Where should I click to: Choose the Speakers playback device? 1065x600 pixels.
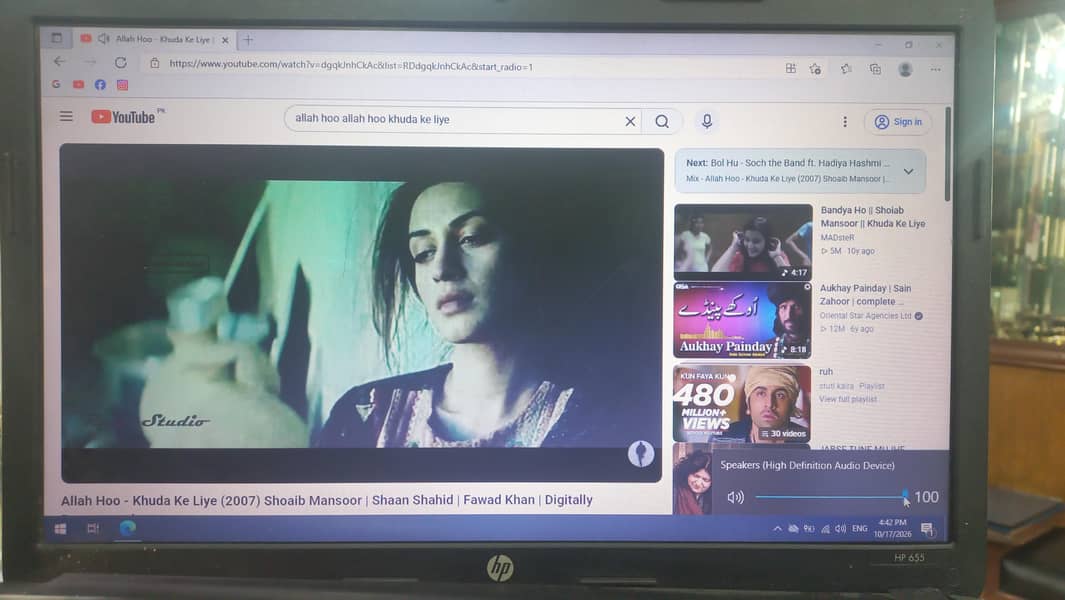(807, 465)
